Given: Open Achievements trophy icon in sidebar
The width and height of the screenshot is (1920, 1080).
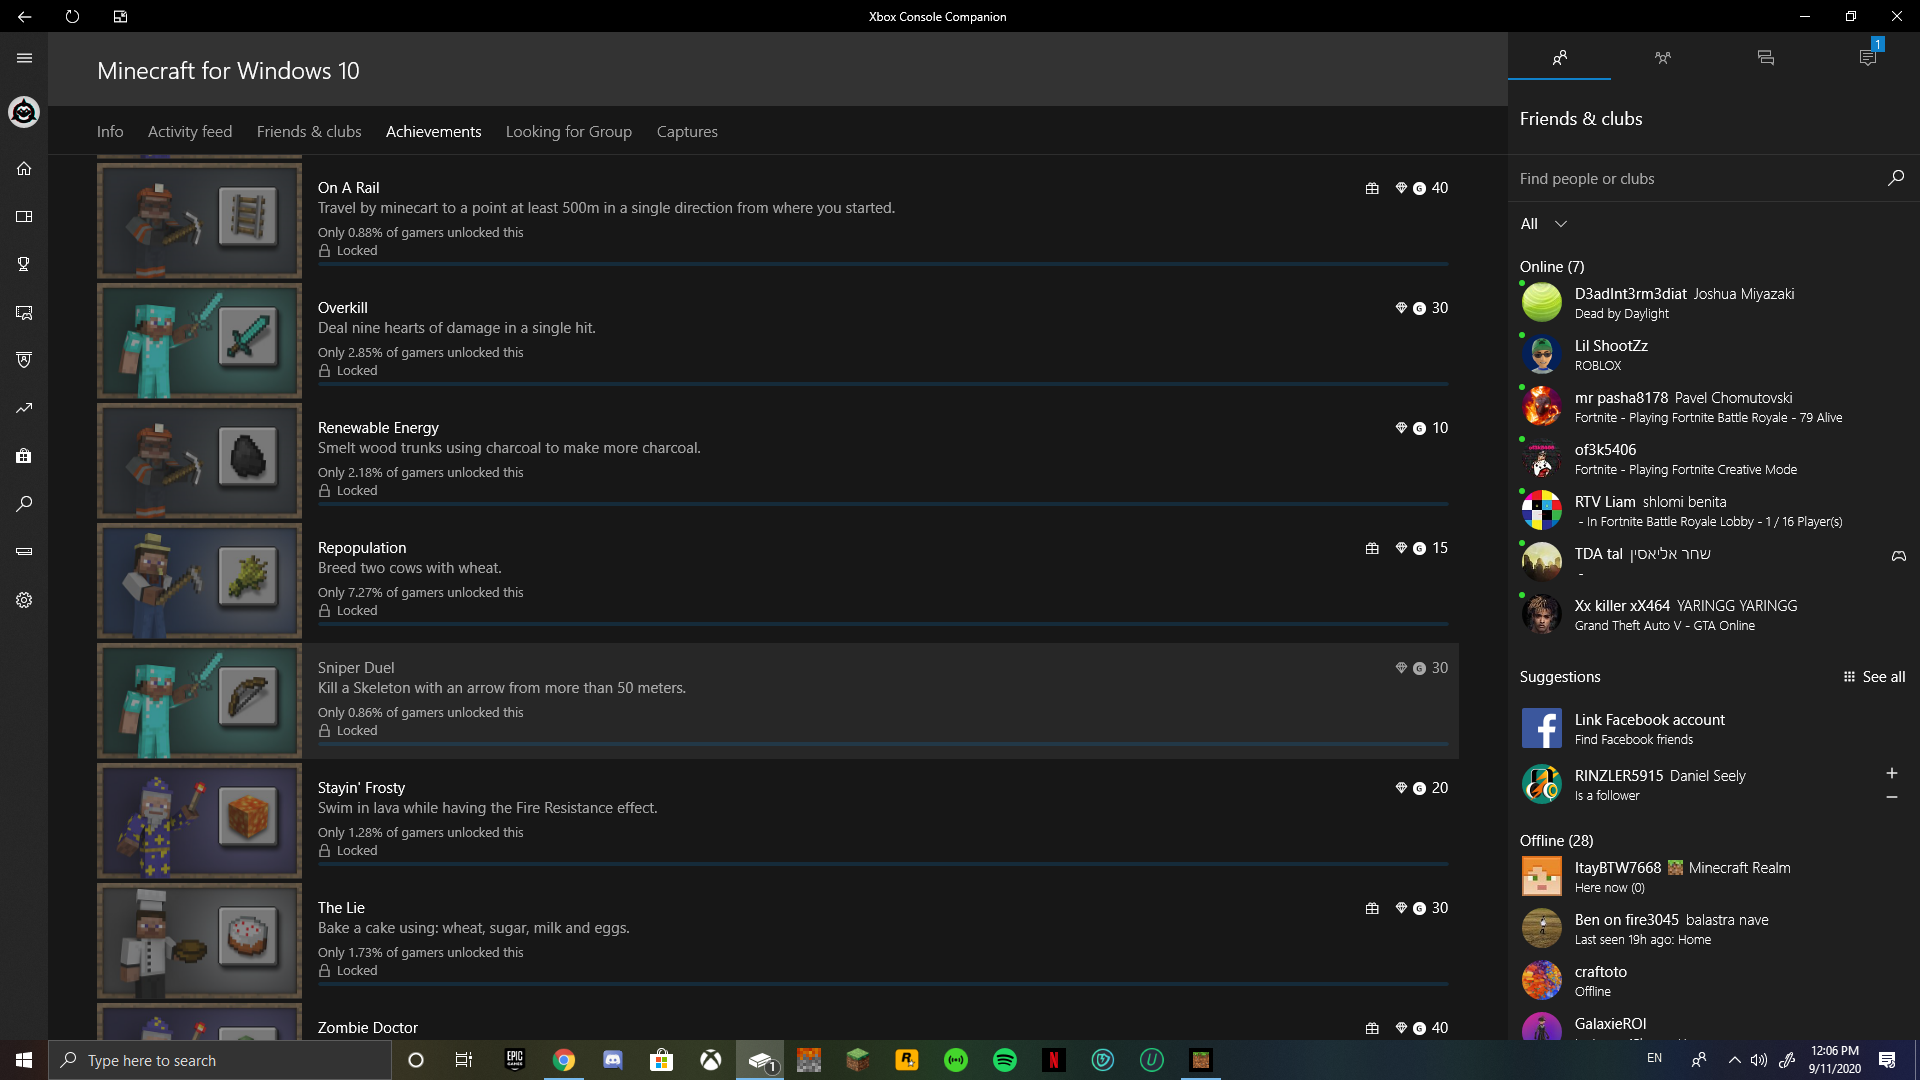Looking at the screenshot, I should pyautogui.click(x=24, y=264).
